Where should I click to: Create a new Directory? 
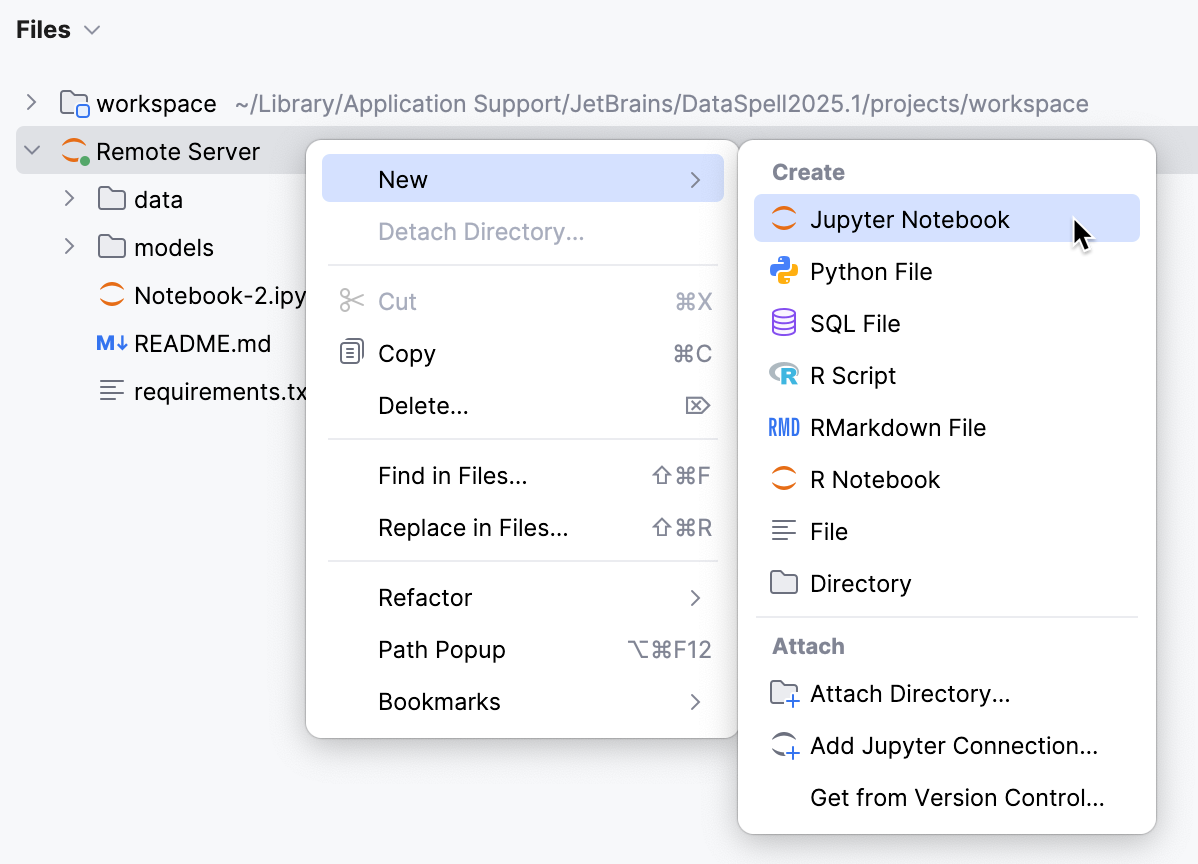pos(947,583)
